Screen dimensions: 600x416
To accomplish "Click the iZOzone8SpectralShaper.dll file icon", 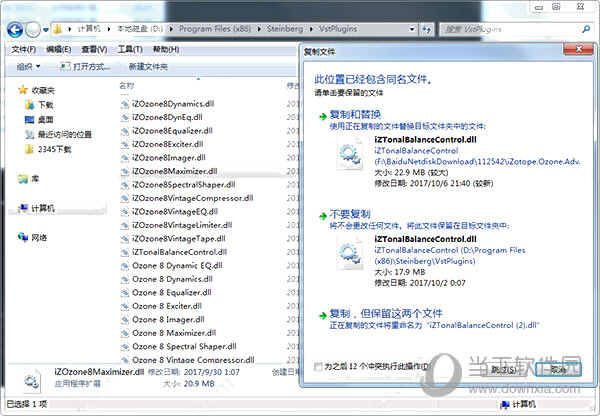I will [125, 185].
